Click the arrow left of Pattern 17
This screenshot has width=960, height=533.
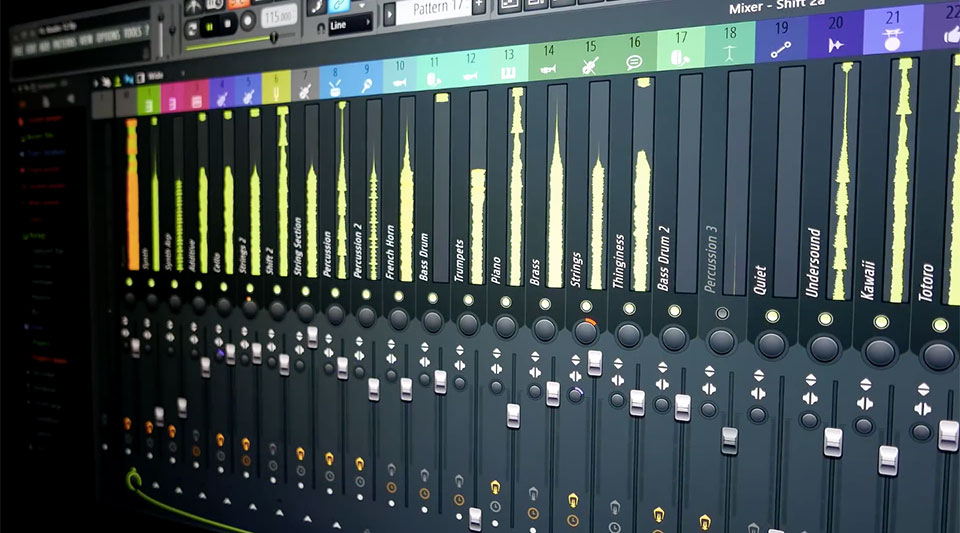pos(389,15)
